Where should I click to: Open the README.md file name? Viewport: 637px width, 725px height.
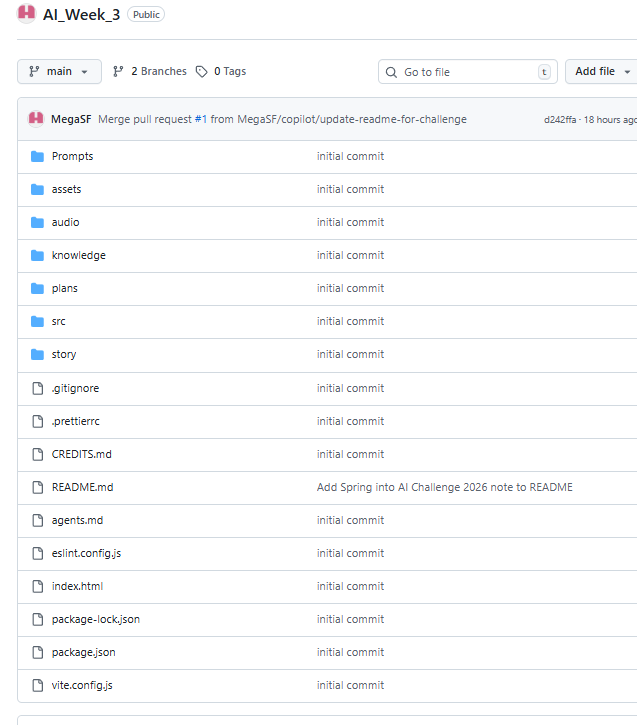click(x=83, y=487)
